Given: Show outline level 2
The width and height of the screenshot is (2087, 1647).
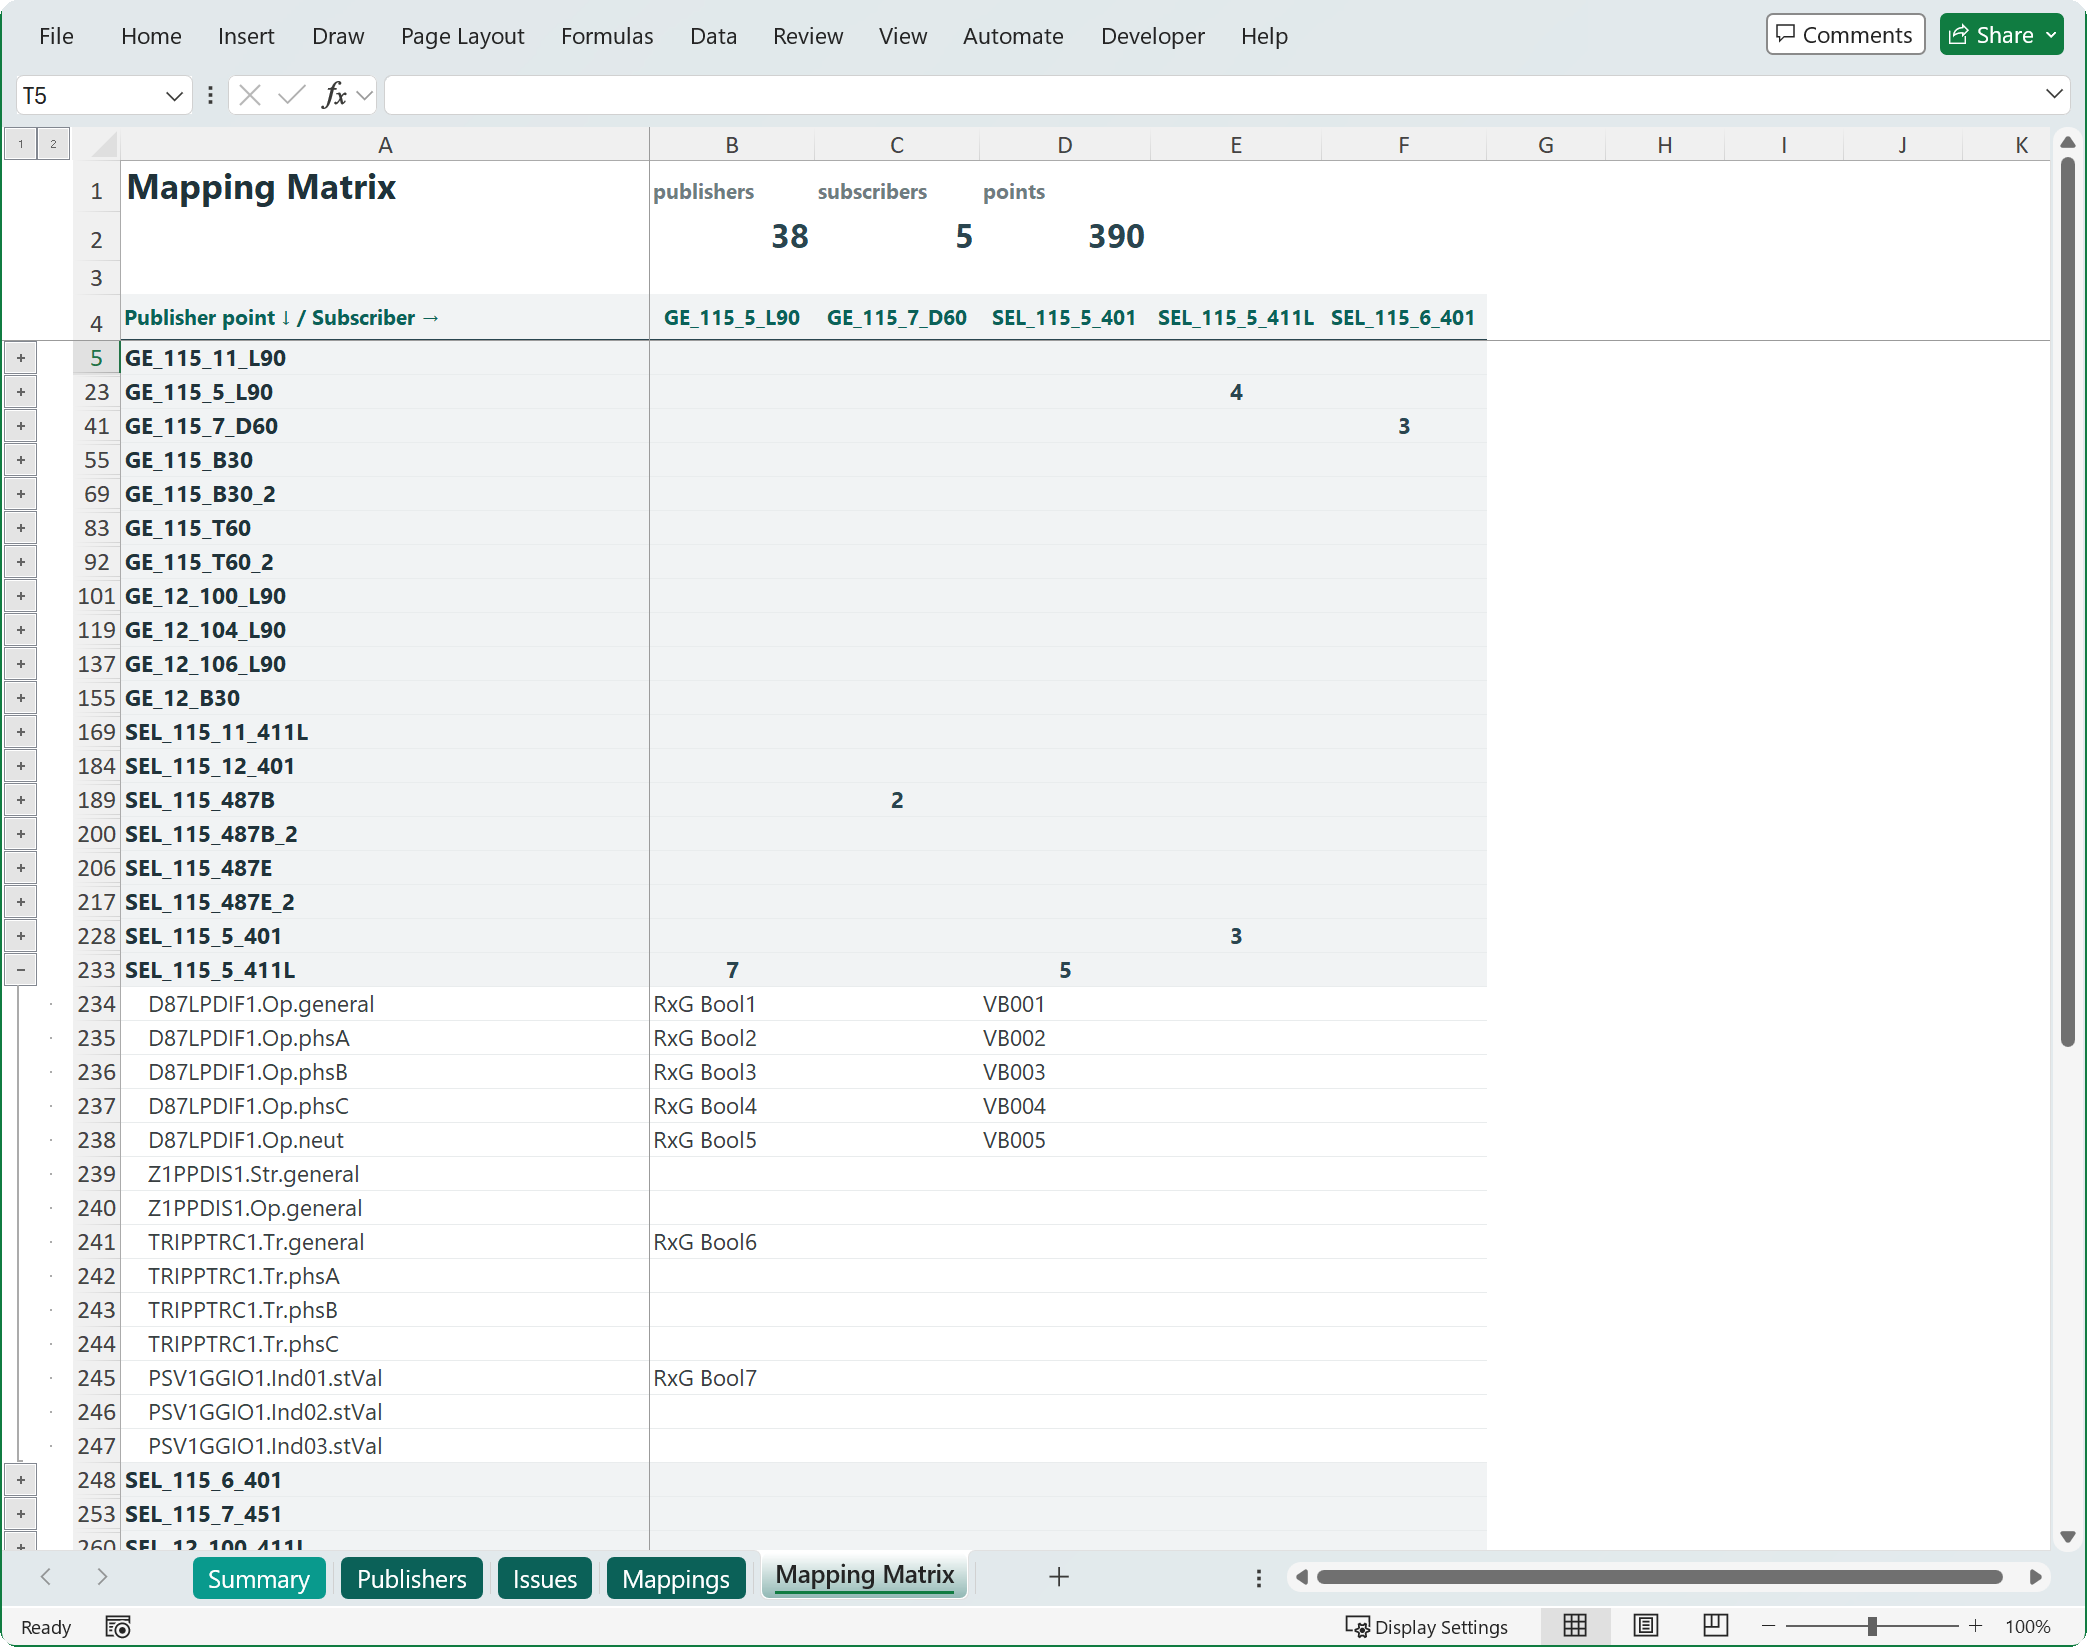Looking at the screenshot, I should [x=53, y=144].
